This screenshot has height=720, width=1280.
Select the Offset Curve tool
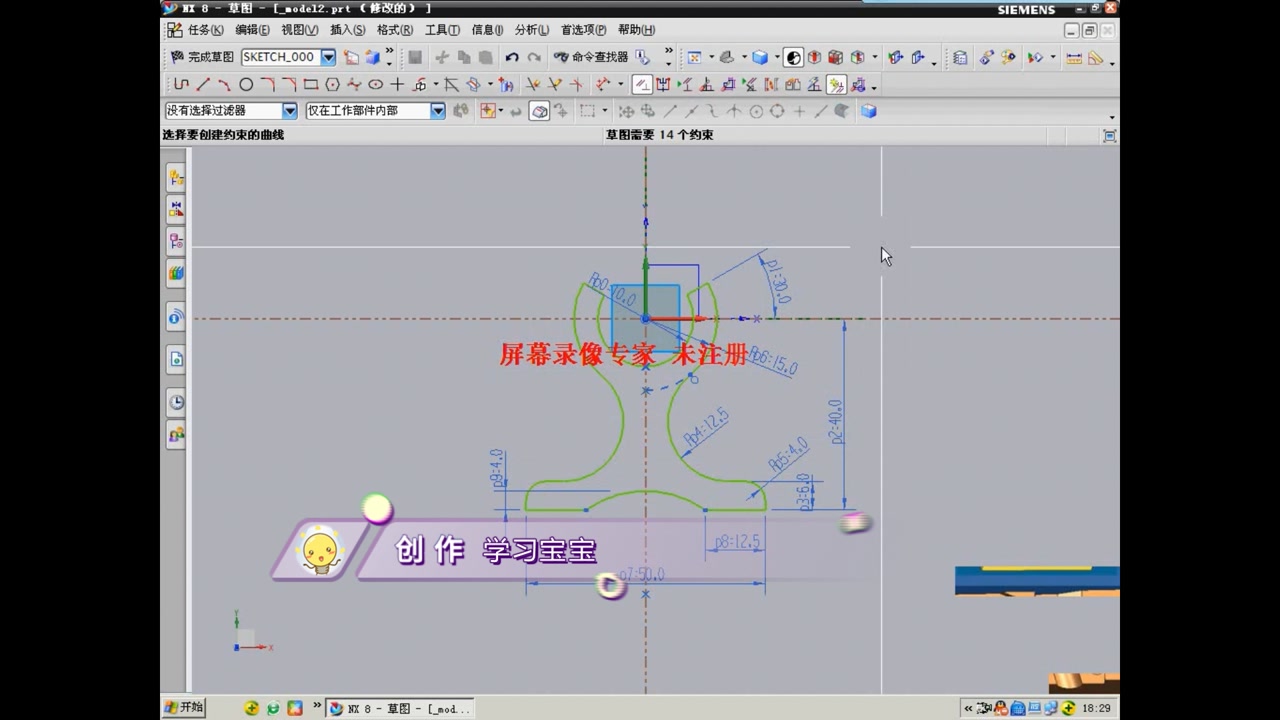(419, 85)
